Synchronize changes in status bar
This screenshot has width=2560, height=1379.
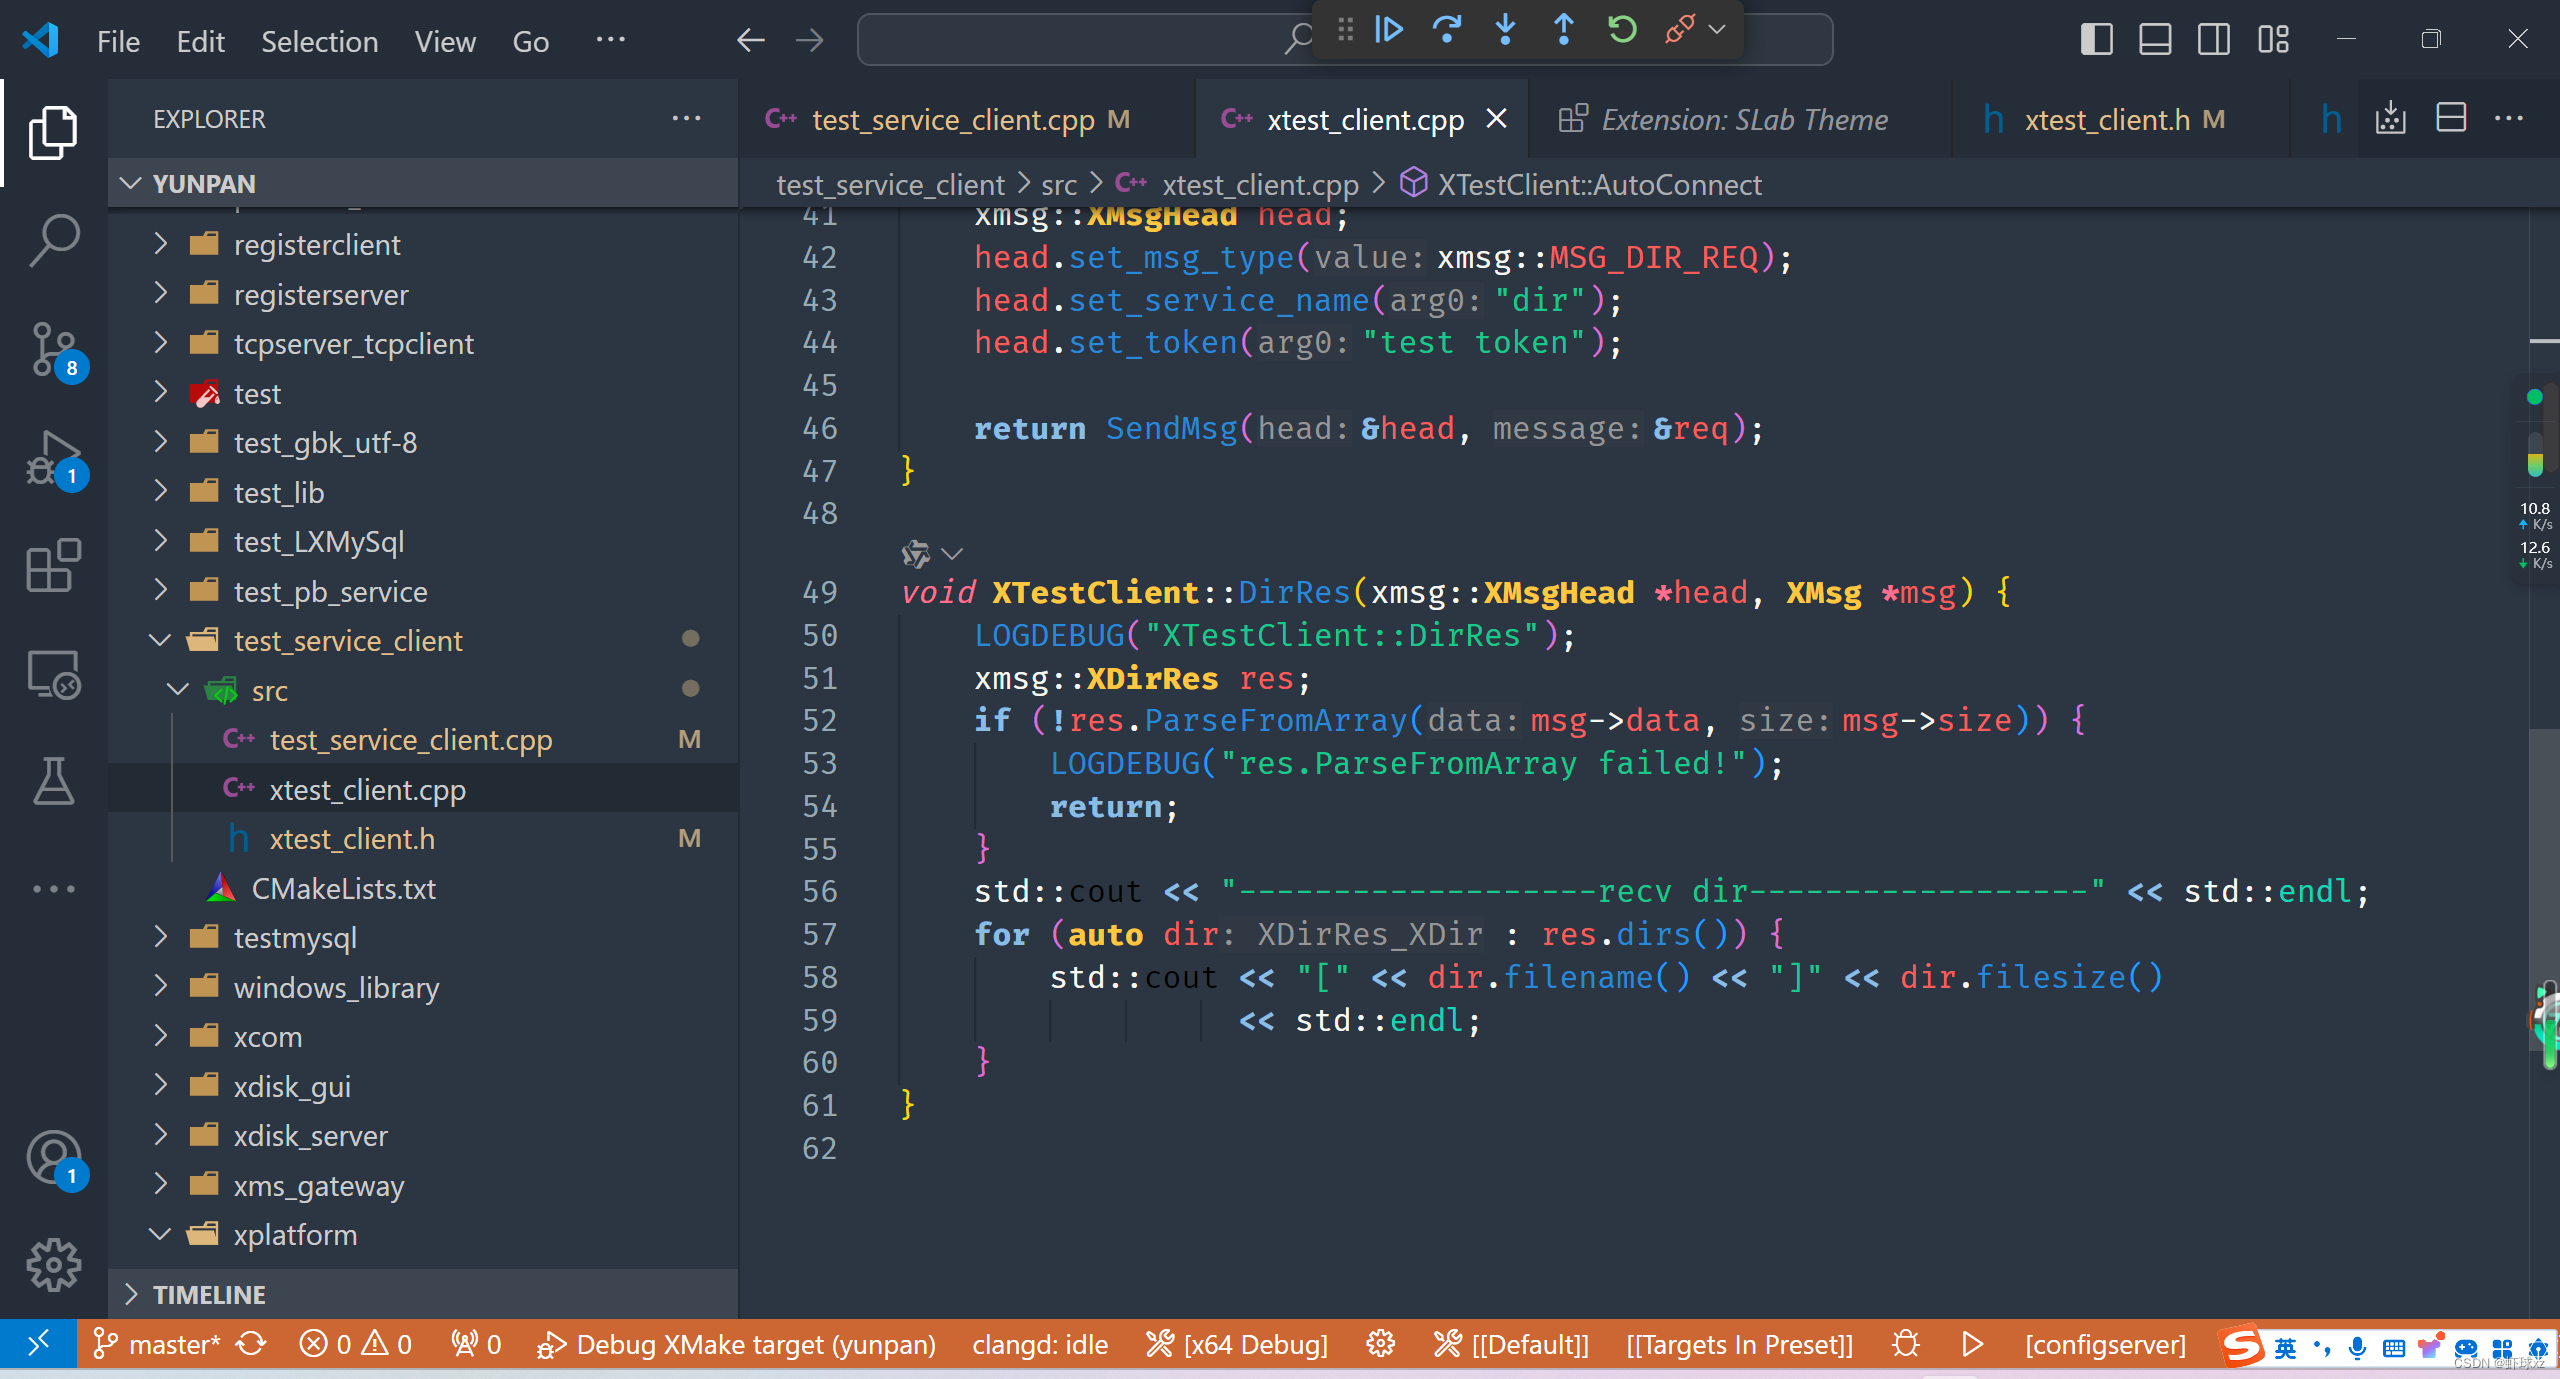point(251,1345)
